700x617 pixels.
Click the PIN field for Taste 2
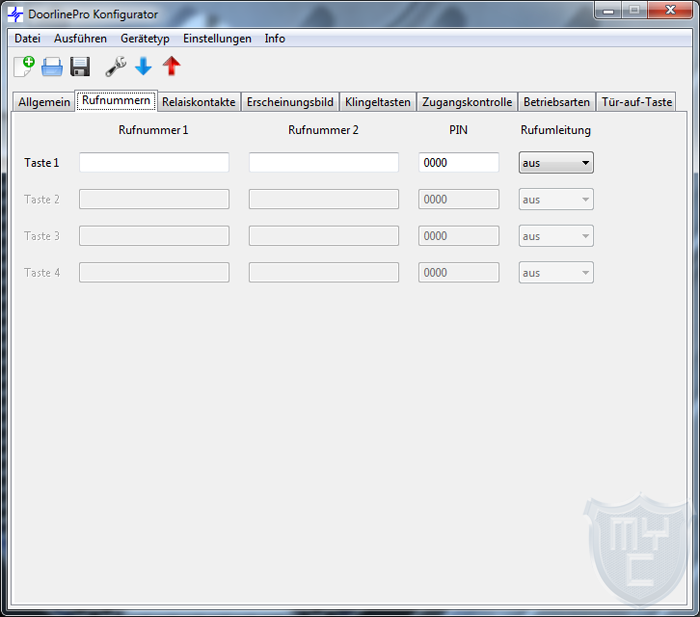(x=458, y=199)
